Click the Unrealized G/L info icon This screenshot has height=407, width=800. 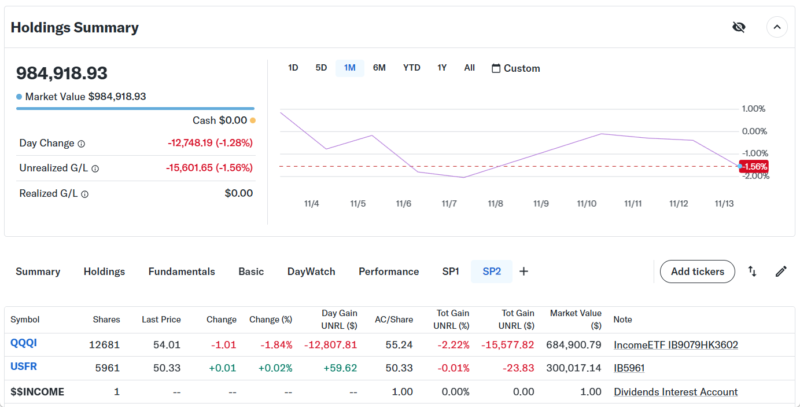[95, 169]
